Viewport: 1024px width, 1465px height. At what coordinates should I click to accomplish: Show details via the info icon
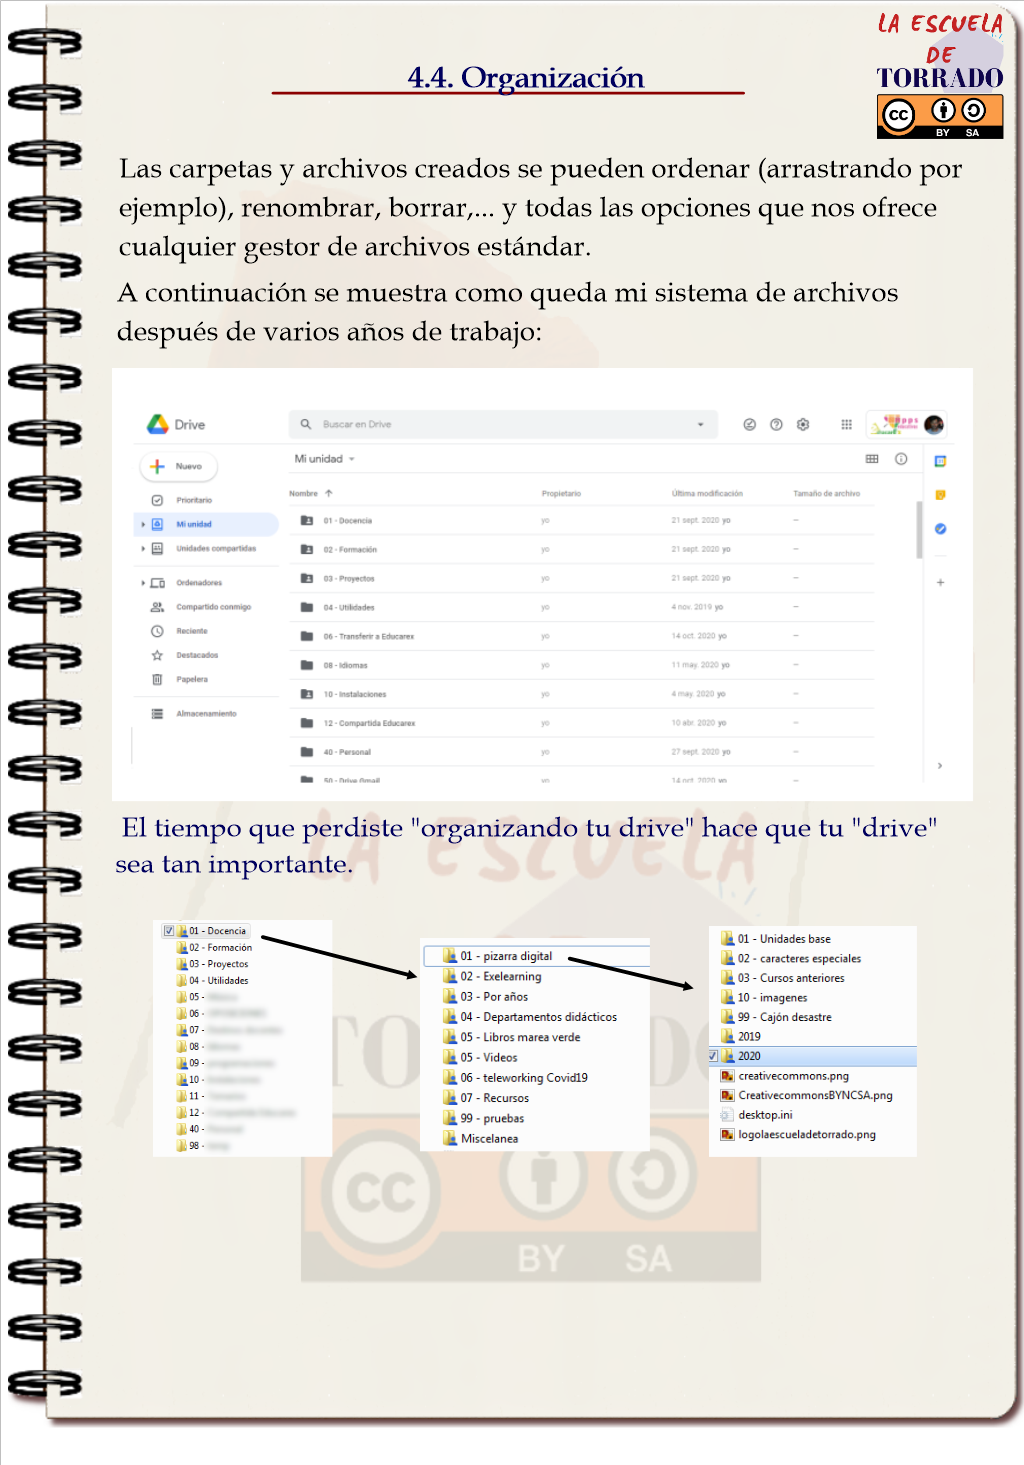(901, 459)
